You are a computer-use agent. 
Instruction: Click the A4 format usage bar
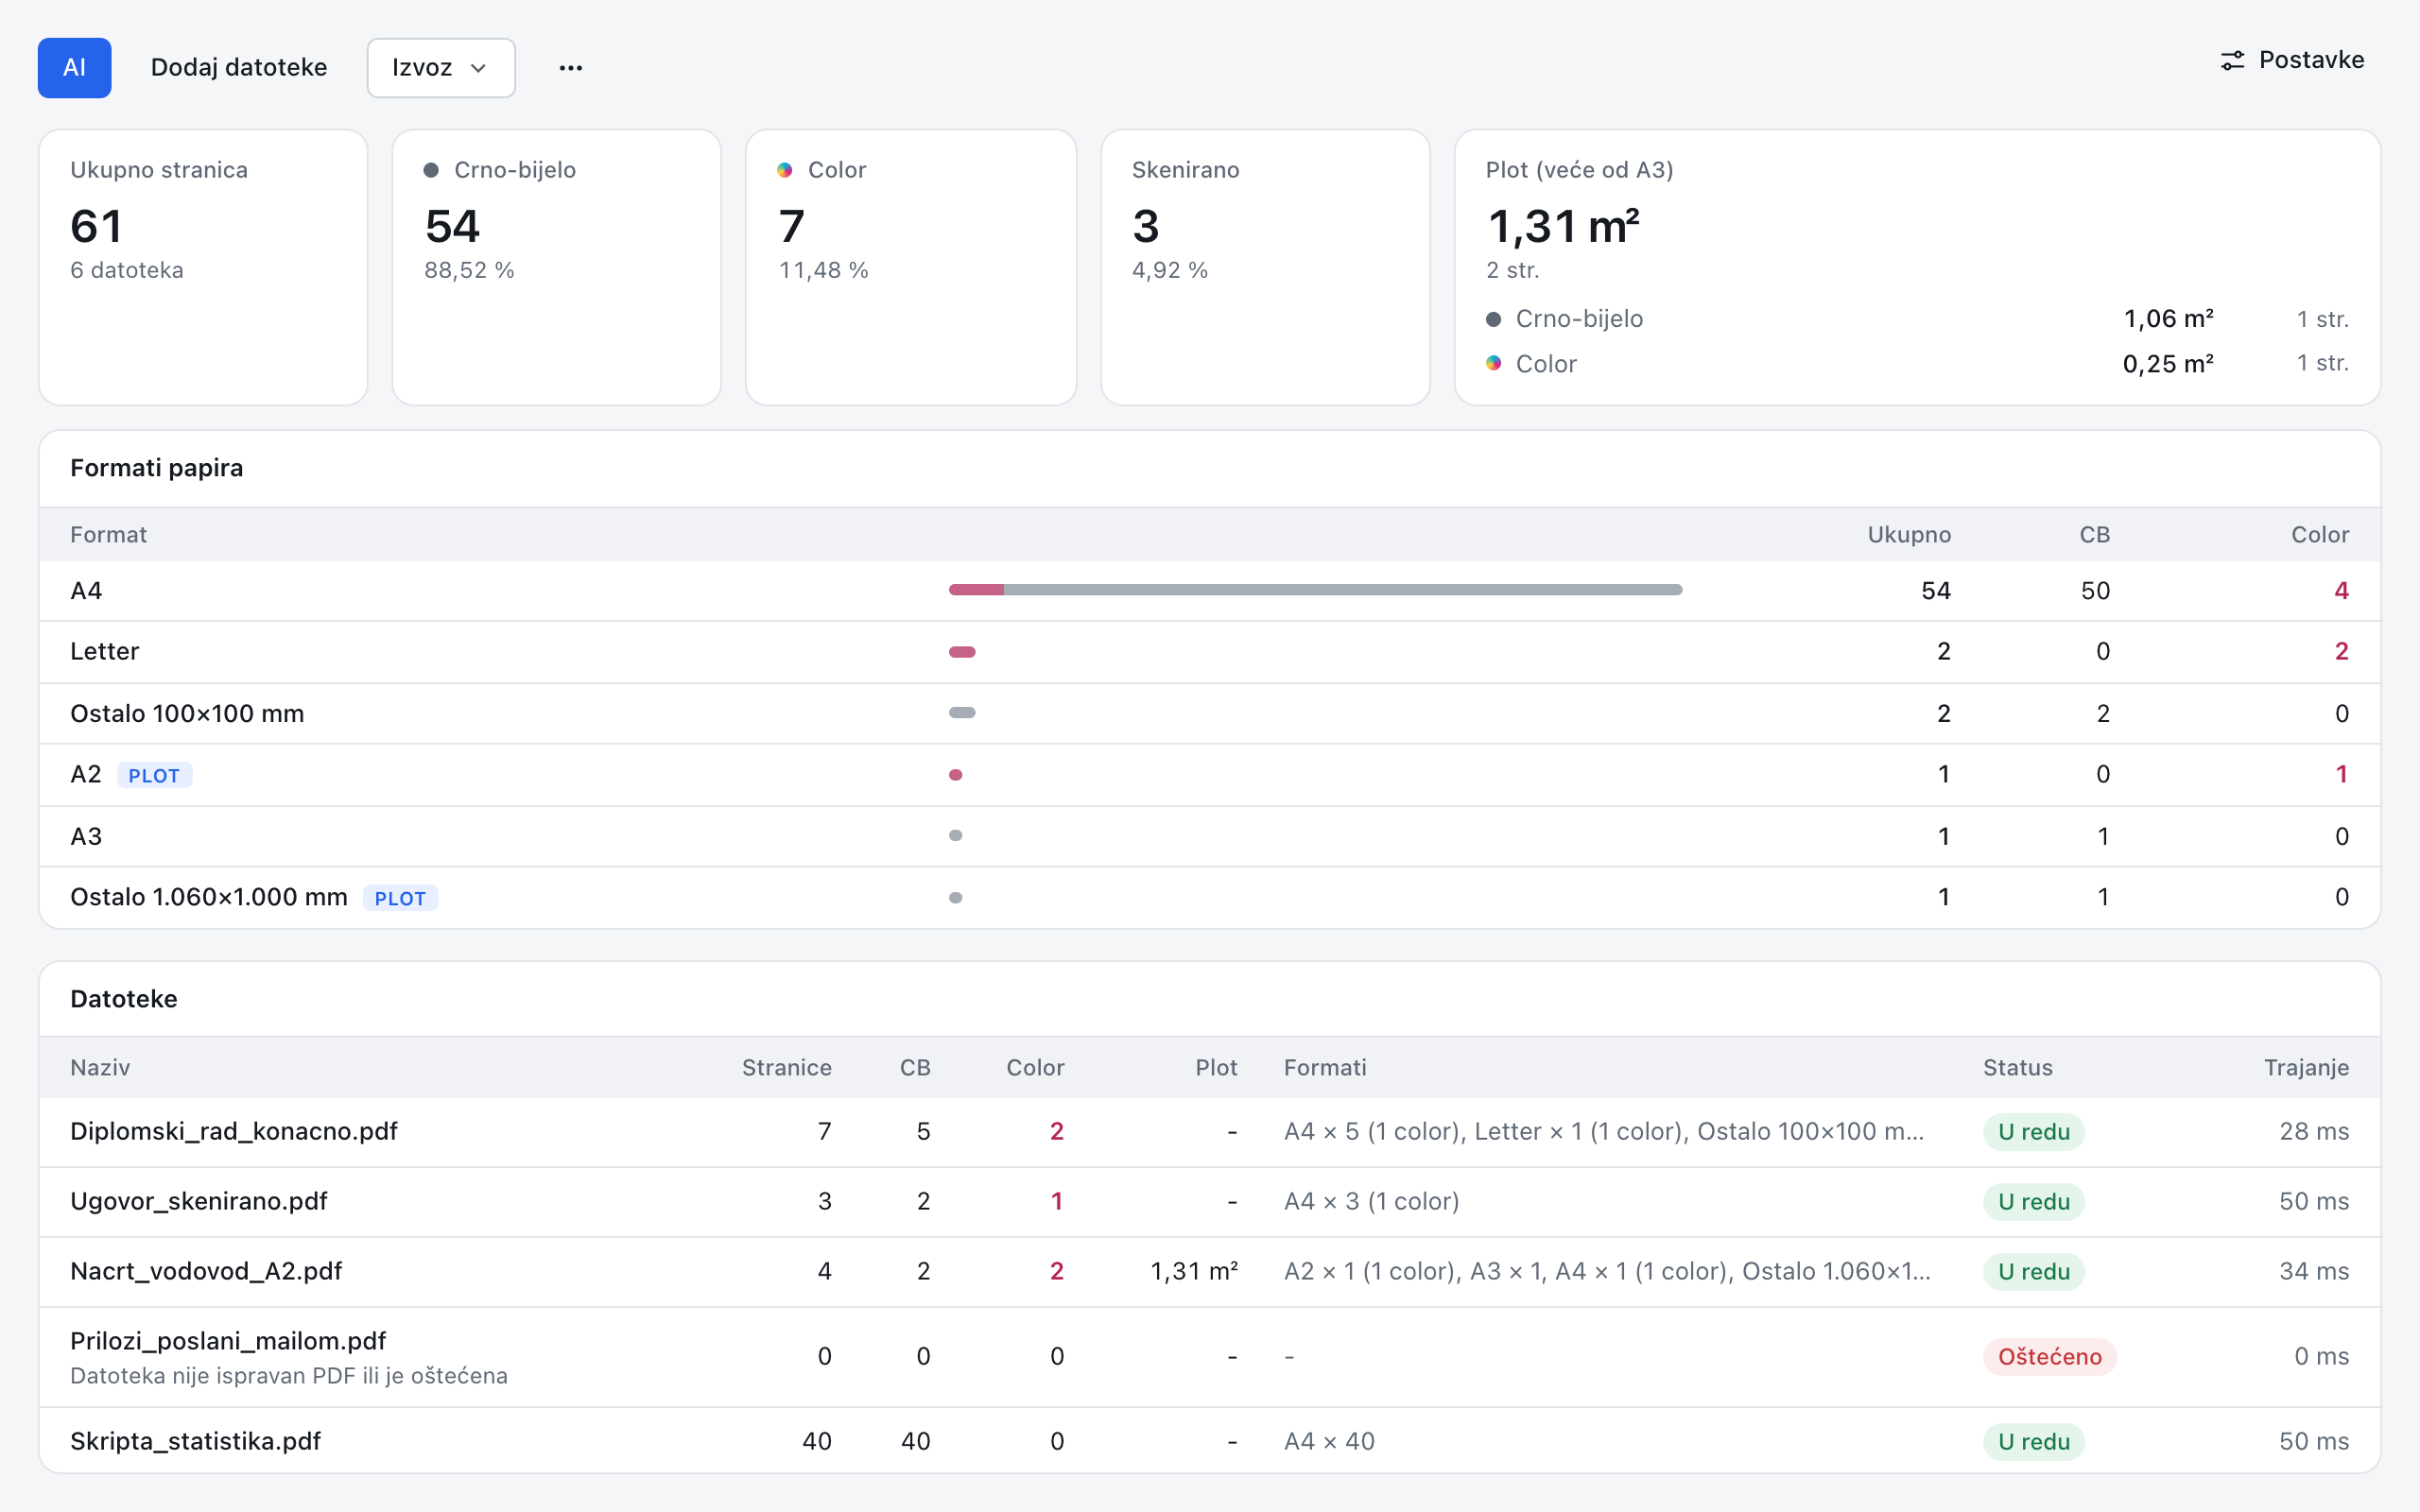(x=1315, y=590)
